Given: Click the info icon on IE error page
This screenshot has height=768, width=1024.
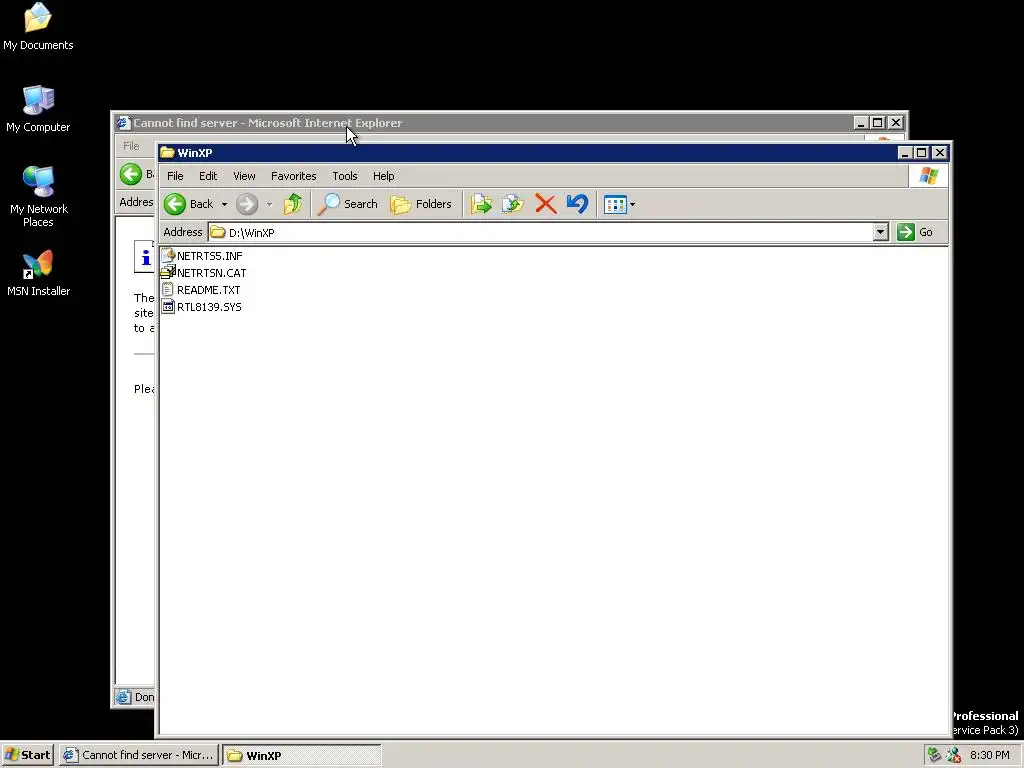Looking at the screenshot, I should [144, 257].
